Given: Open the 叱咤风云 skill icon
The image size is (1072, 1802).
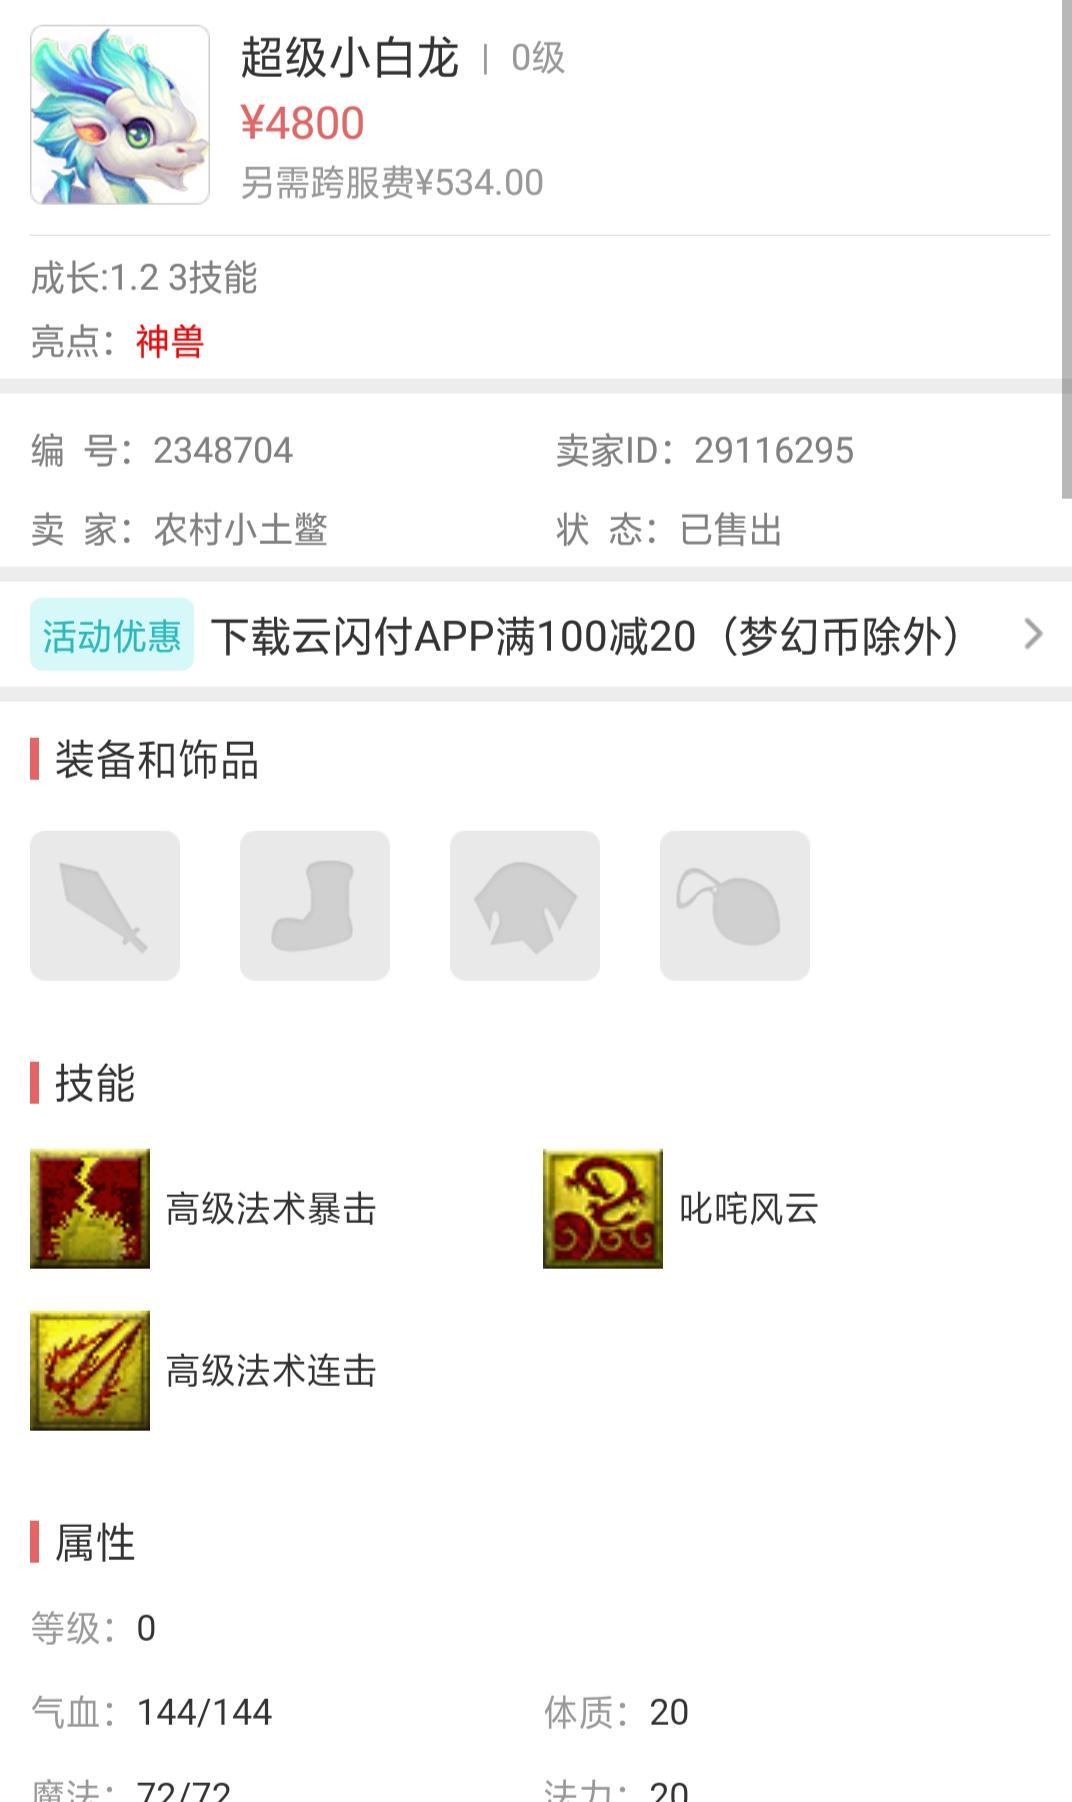Looking at the screenshot, I should 603,1208.
